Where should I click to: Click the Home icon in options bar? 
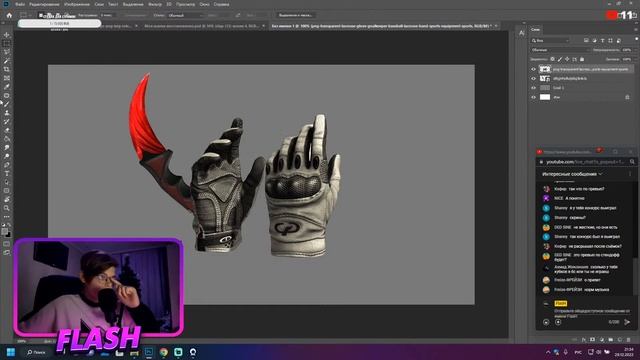tap(9, 15)
